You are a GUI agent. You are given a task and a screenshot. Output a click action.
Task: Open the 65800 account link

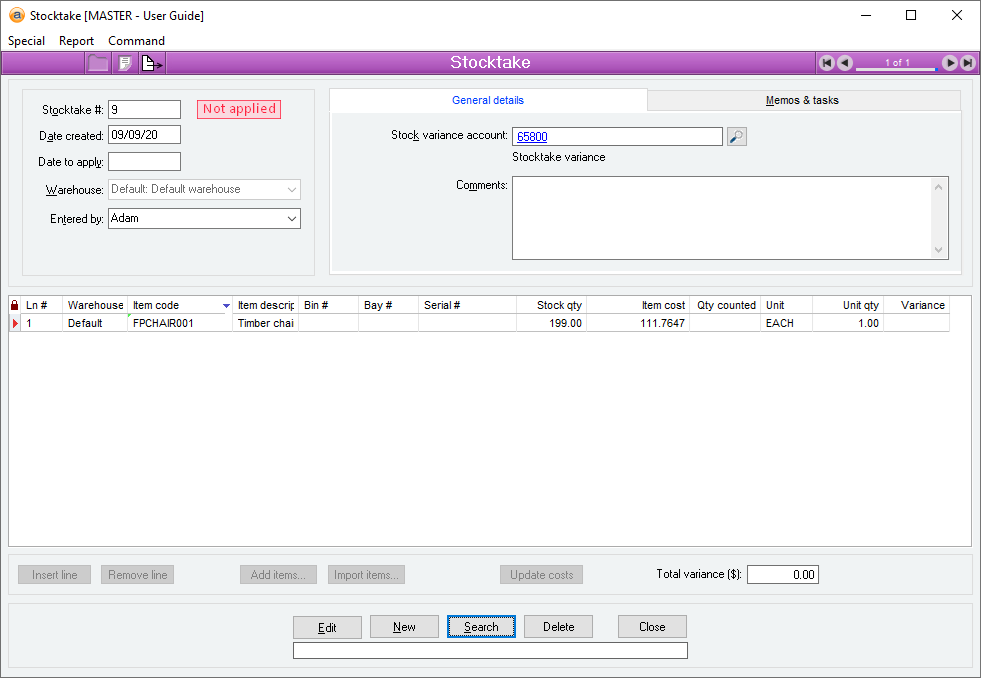tap(532, 136)
